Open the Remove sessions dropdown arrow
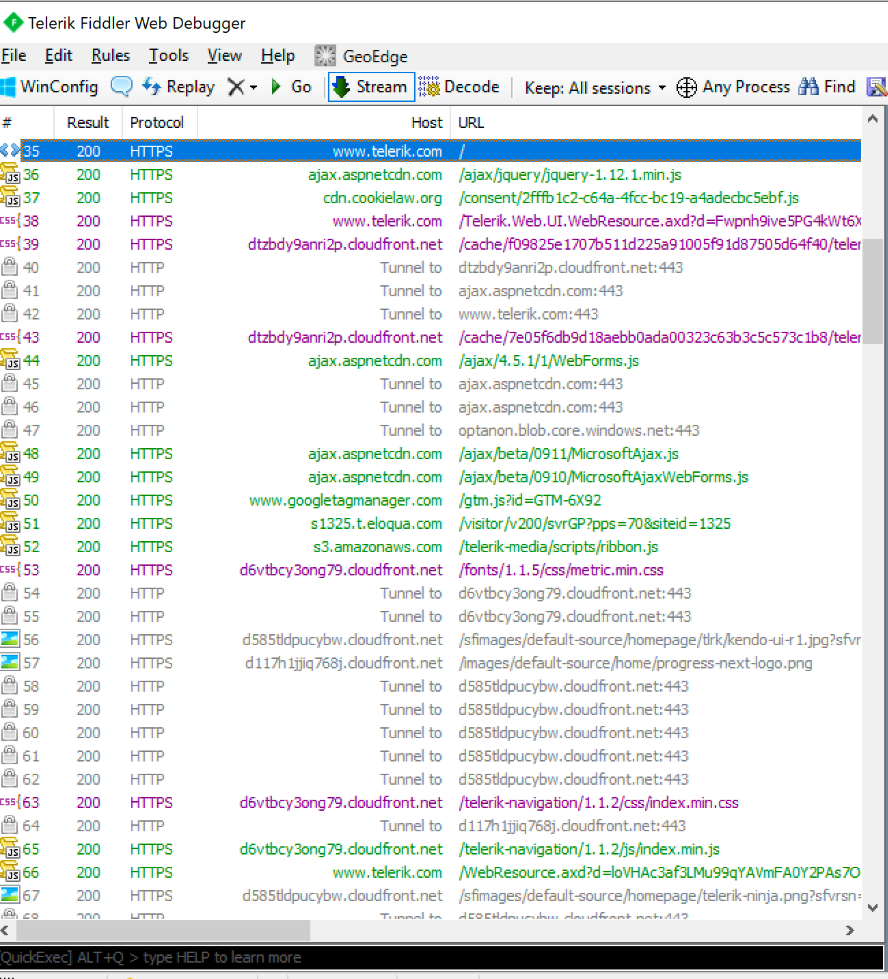888x979 pixels. point(253,87)
